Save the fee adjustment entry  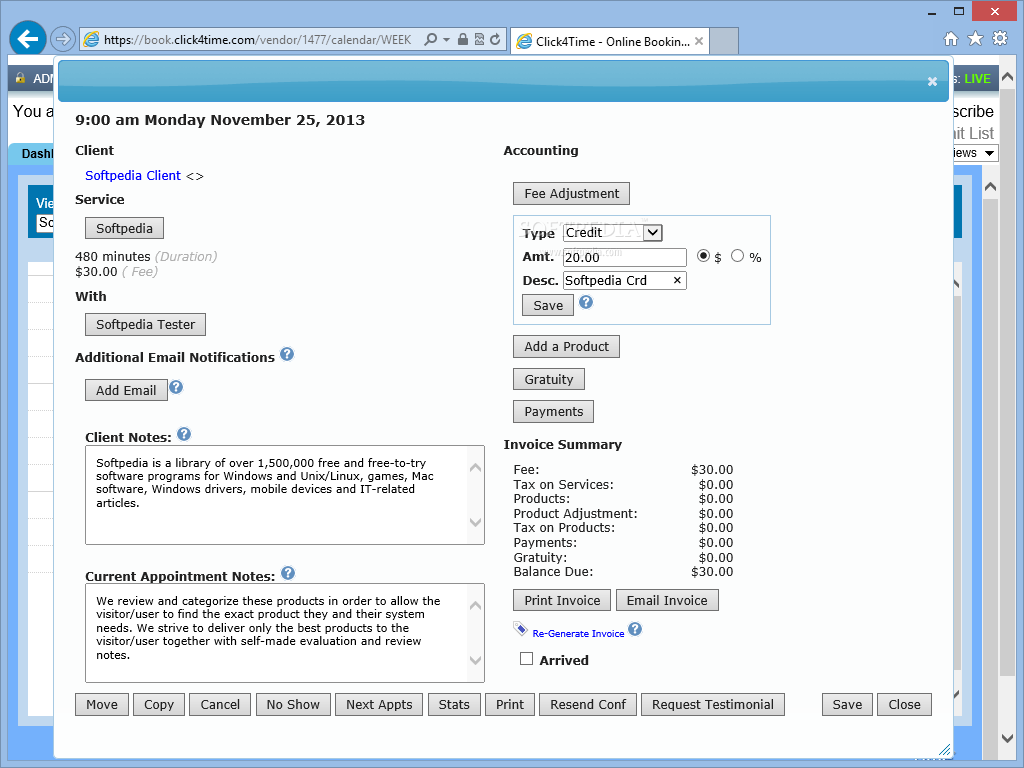[548, 305]
